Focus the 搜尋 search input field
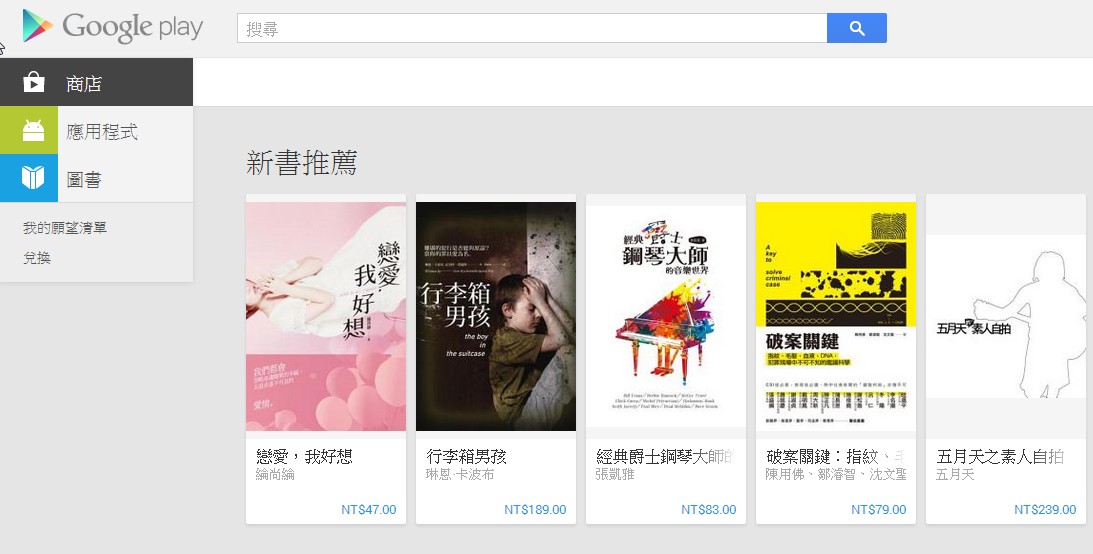 click(532, 28)
